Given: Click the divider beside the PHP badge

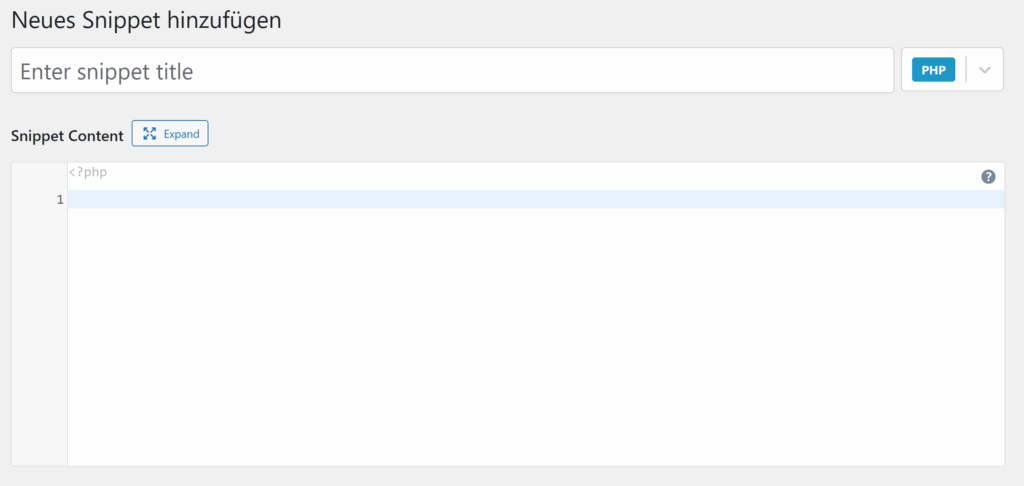Looking at the screenshot, I should [x=966, y=70].
